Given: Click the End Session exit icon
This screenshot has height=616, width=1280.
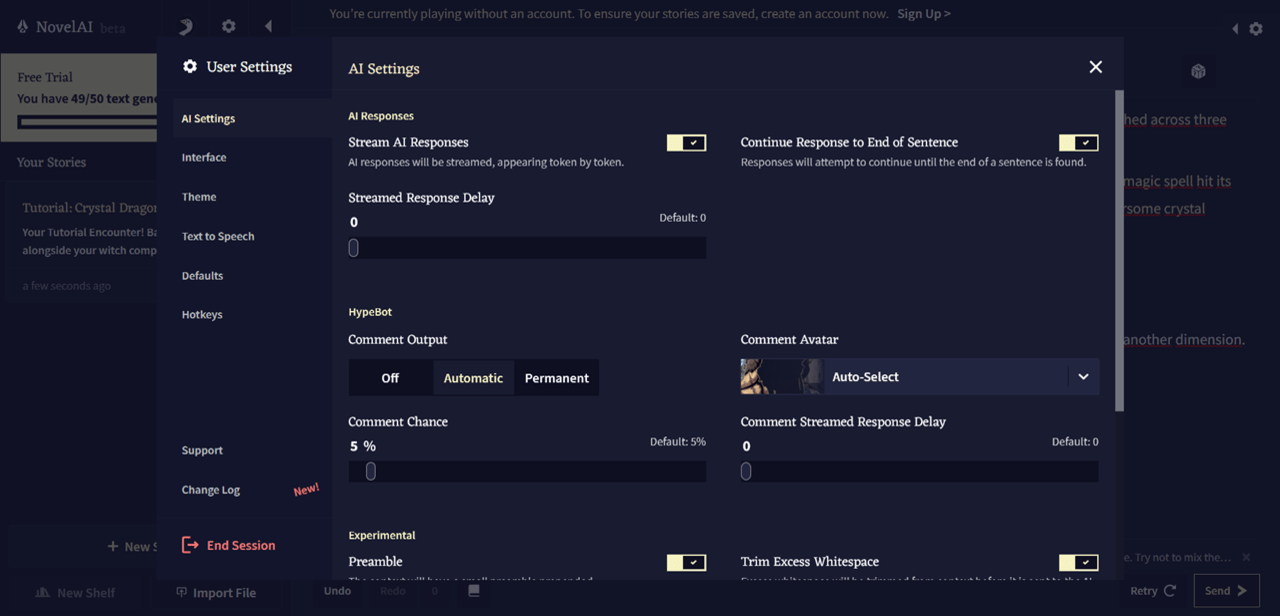Looking at the screenshot, I should pos(190,545).
